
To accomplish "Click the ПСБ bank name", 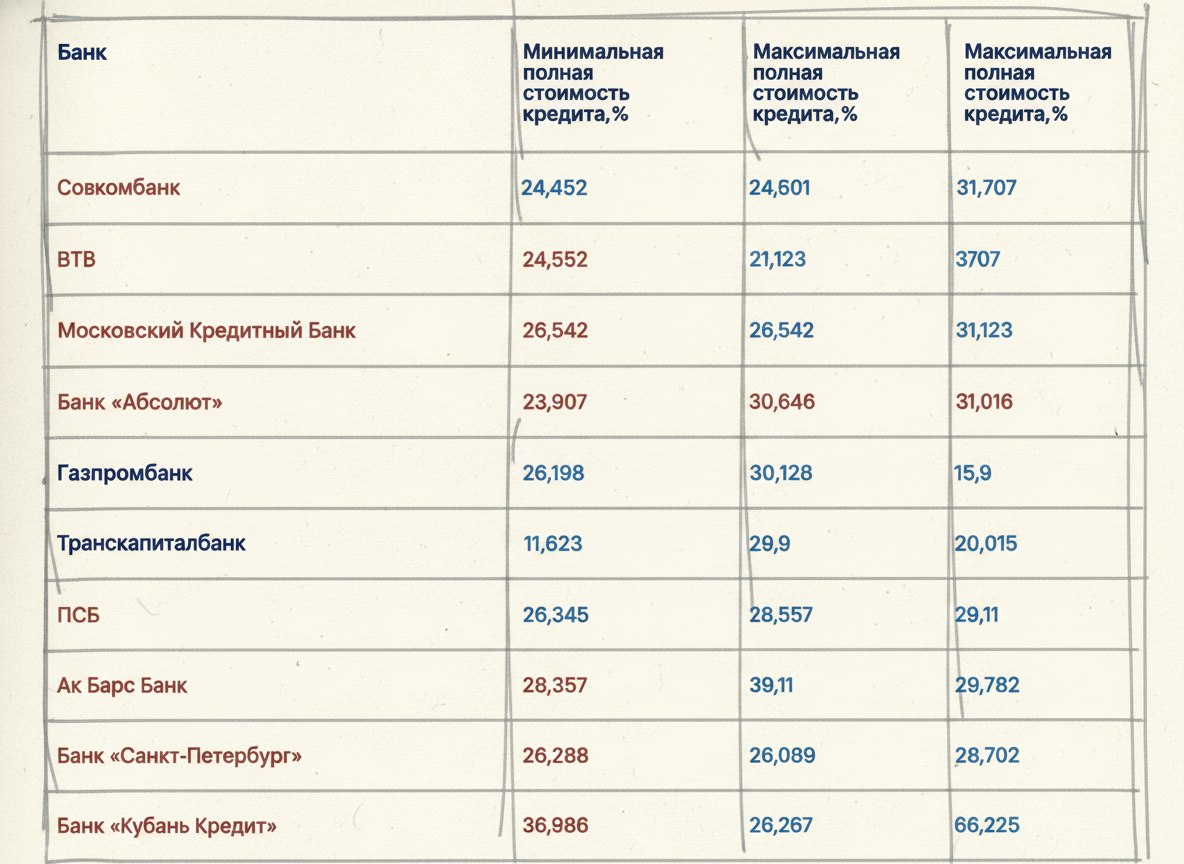I will click(79, 615).
